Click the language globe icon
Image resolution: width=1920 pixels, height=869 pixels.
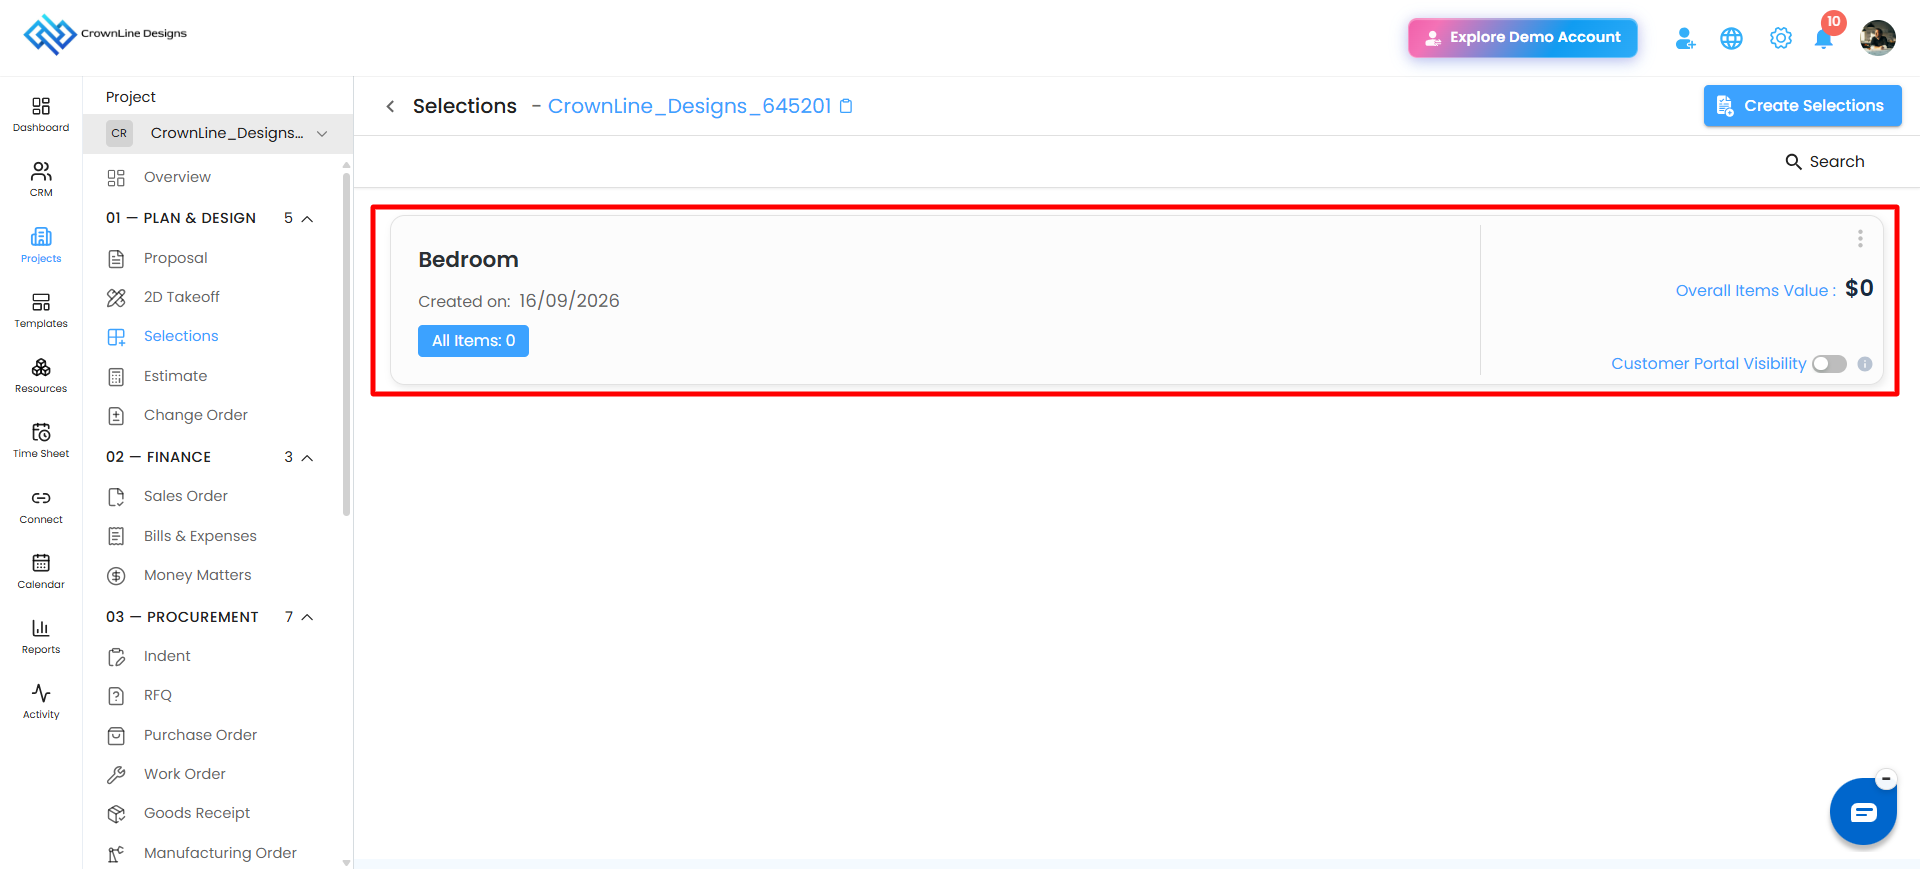1731,38
